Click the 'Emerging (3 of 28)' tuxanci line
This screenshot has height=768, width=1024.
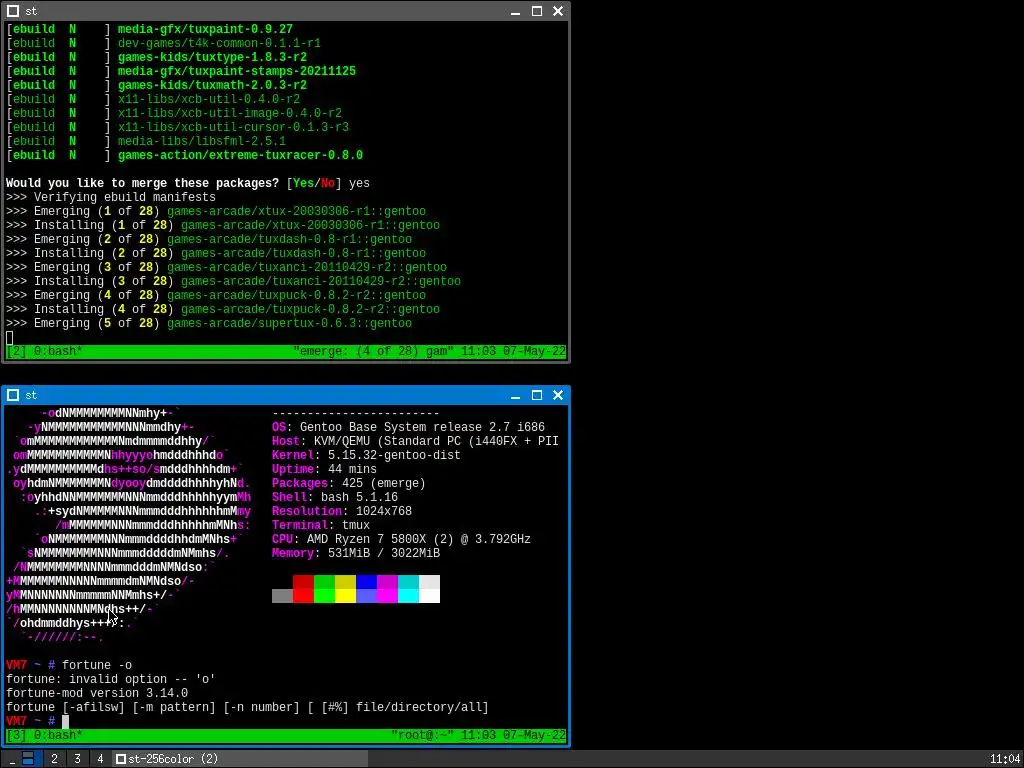(x=226, y=267)
